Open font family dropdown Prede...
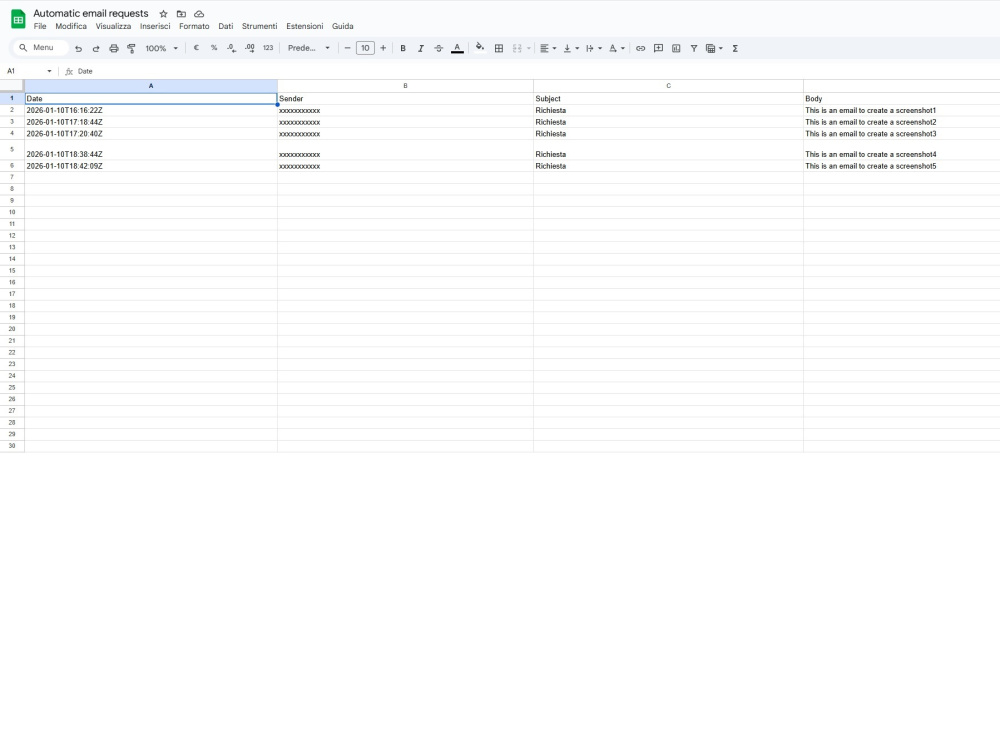This screenshot has height=750, width=1000. [x=309, y=48]
